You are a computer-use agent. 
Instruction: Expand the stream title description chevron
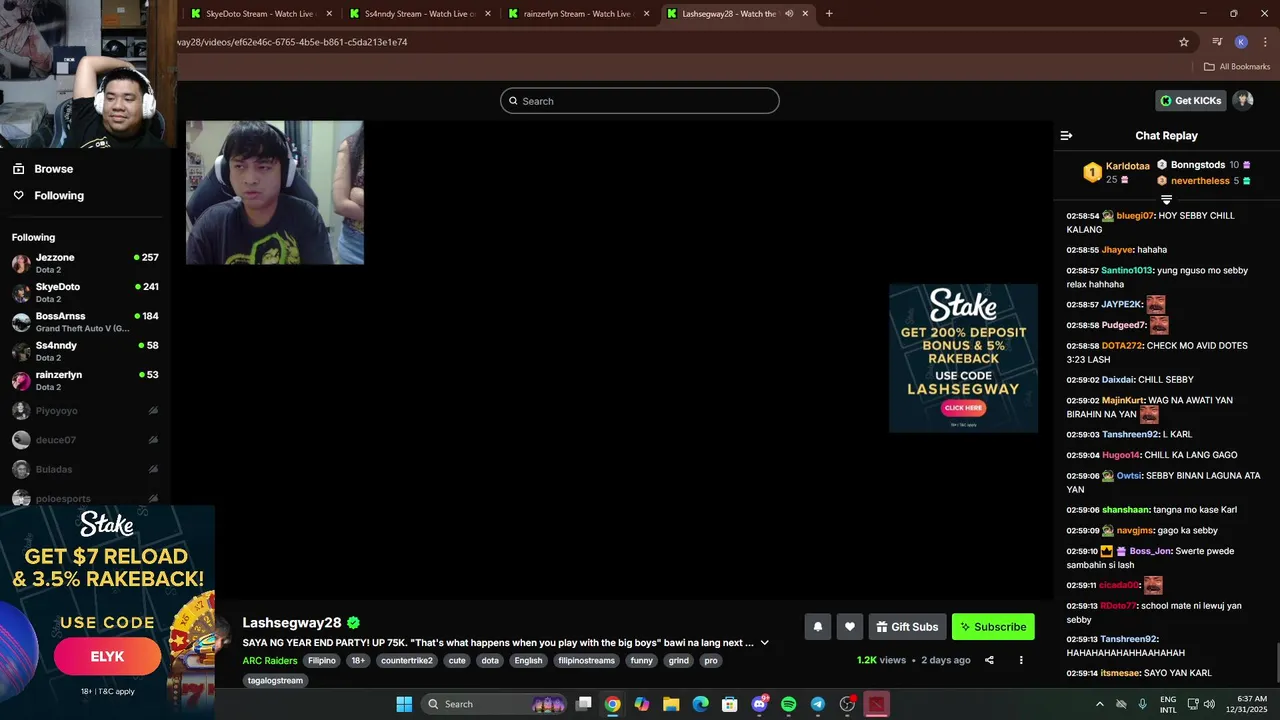[765, 643]
